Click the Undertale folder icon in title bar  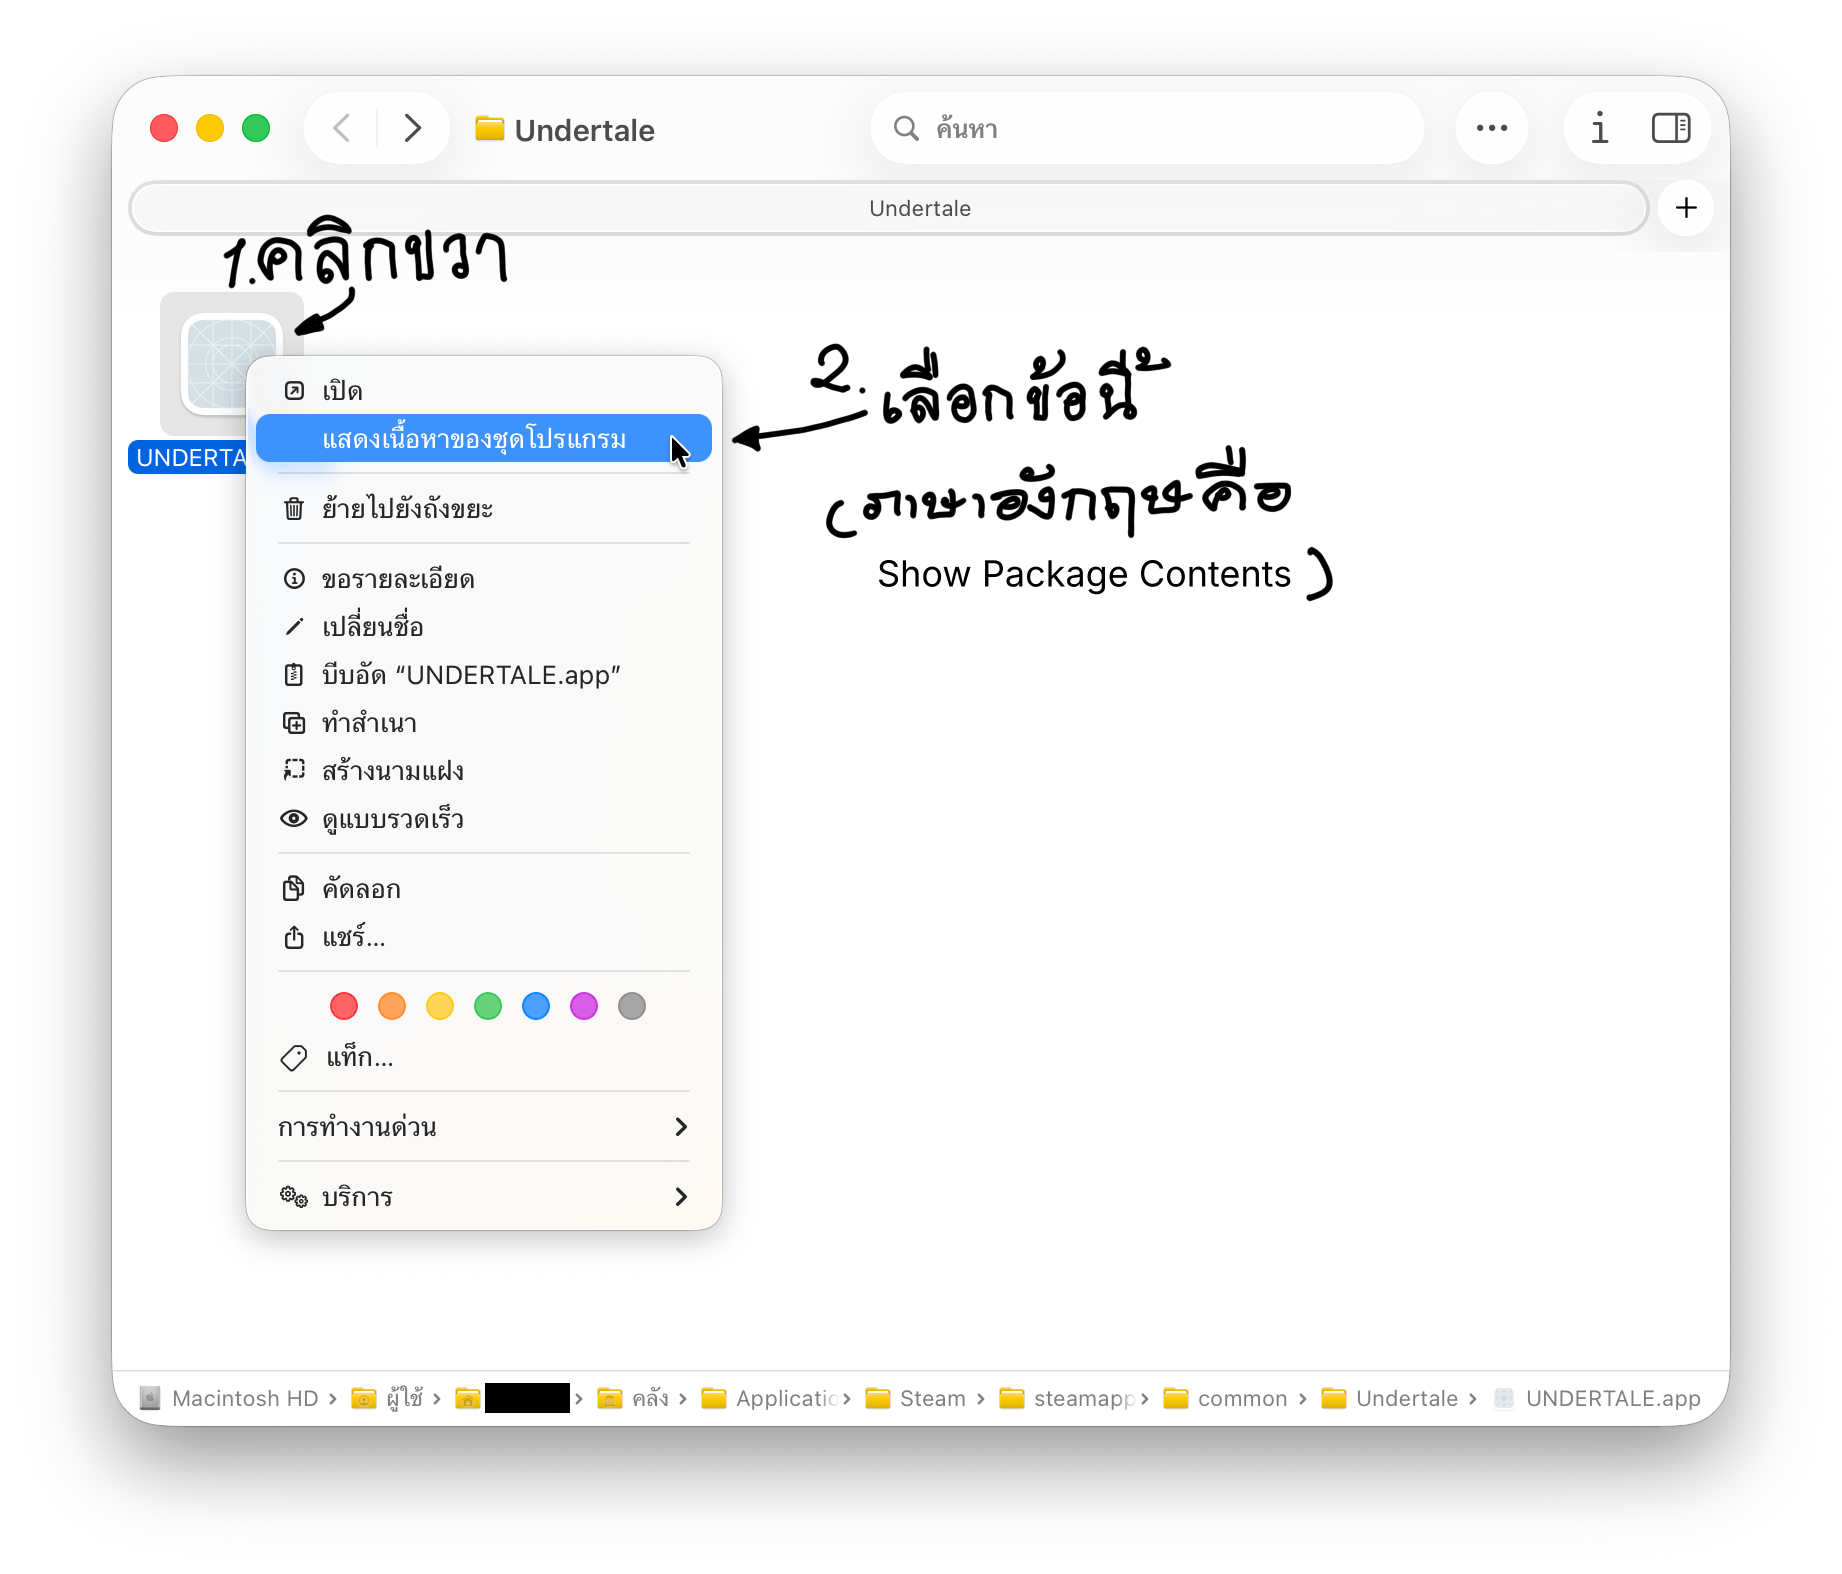(489, 128)
